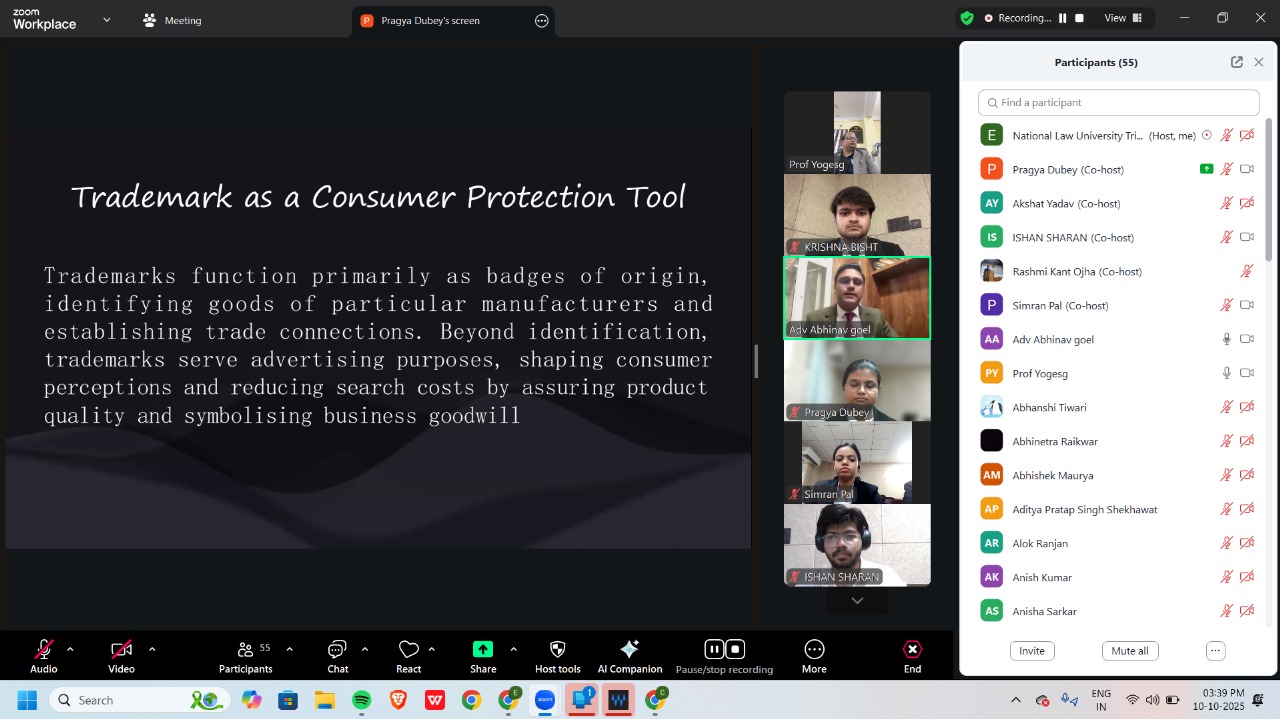Viewport: 1280px width, 719px height.
Task: Open the More options icon in toolbar
Action: click(814, 650)
